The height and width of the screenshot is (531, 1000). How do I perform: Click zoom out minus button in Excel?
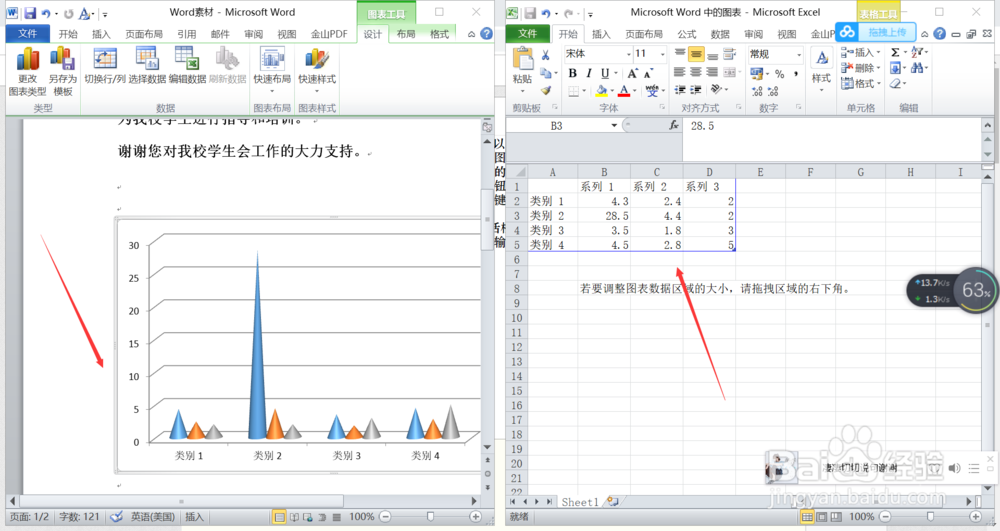coord(885,517)
